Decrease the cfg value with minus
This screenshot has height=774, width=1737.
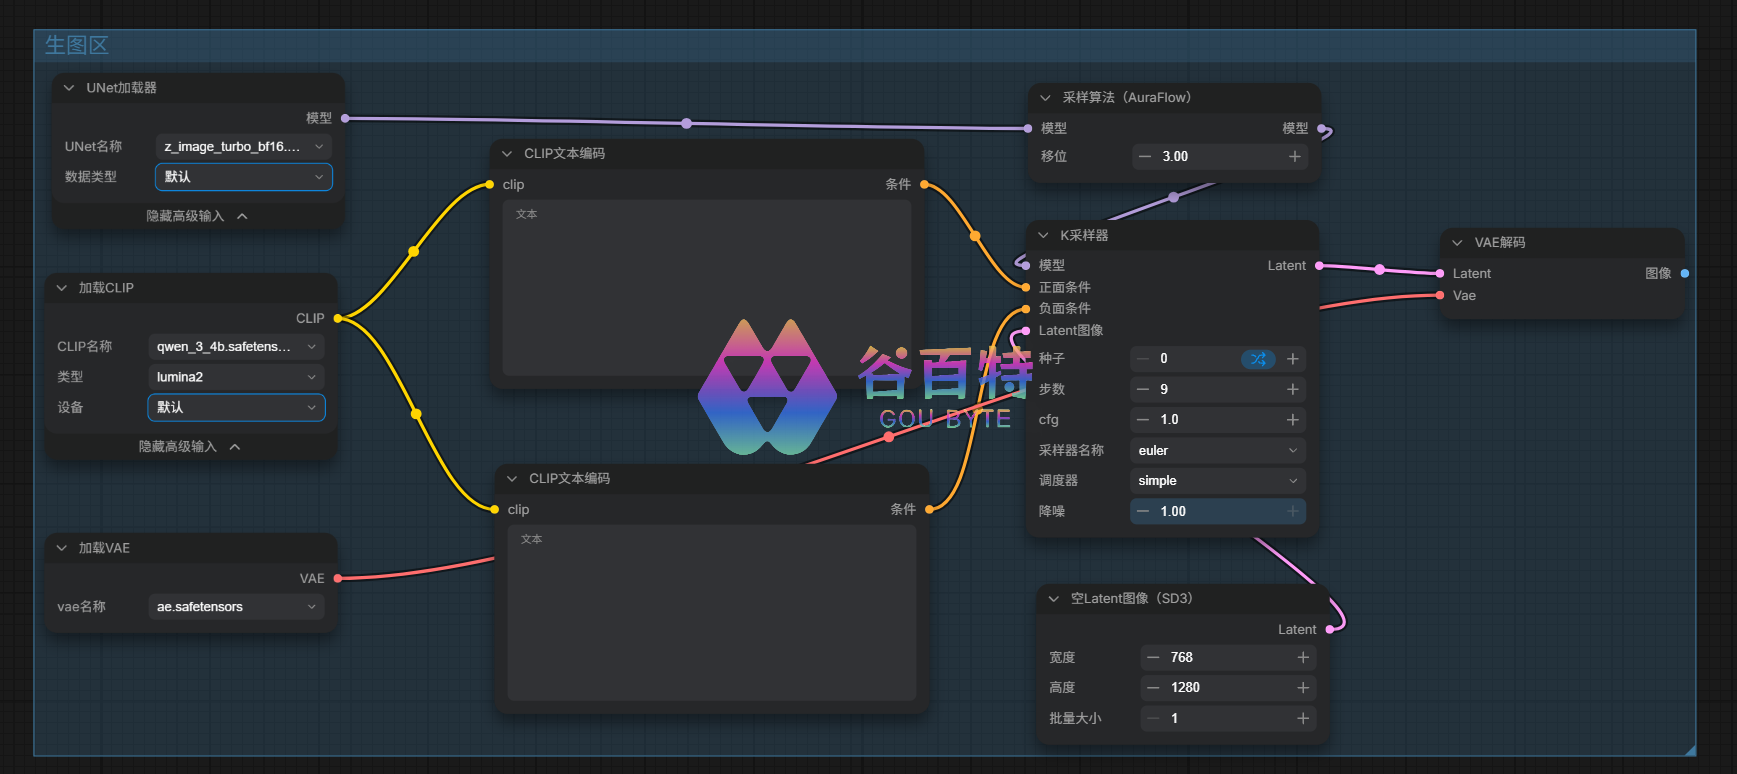tap(1143, 420)
